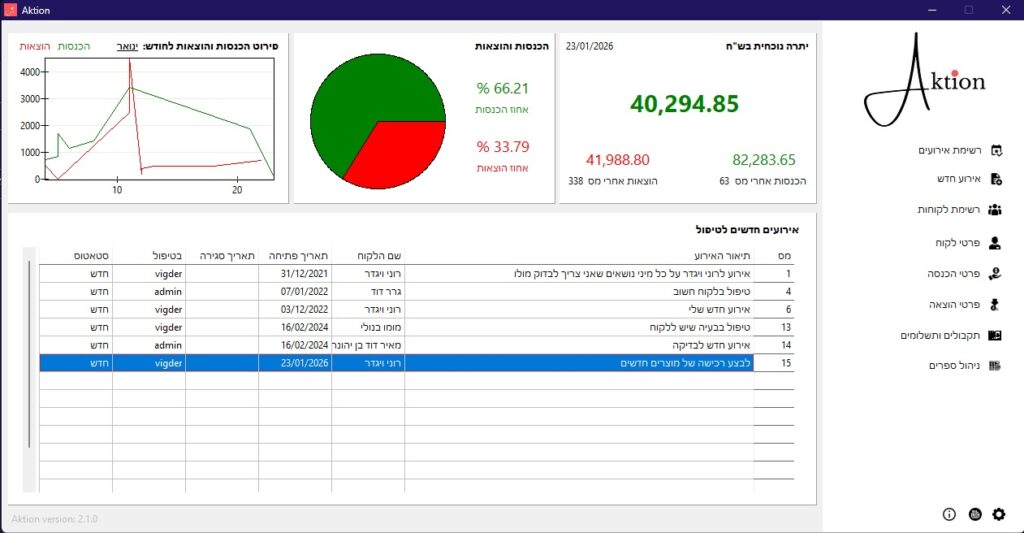Image resolution: width=1024 pixels, height=533 pixels.
Task: Open the ניהול ספרים bookkeeping icon
Action: pos(995,366)
